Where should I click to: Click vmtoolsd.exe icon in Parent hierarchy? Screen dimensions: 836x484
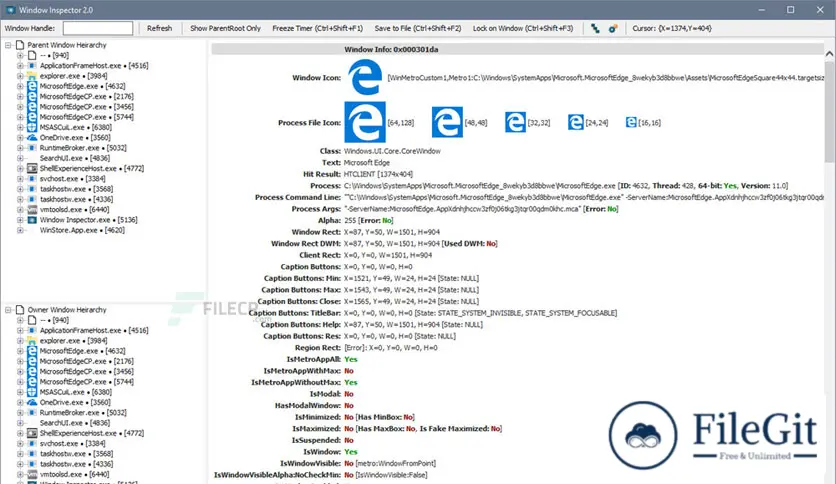(x=32, y=209)
